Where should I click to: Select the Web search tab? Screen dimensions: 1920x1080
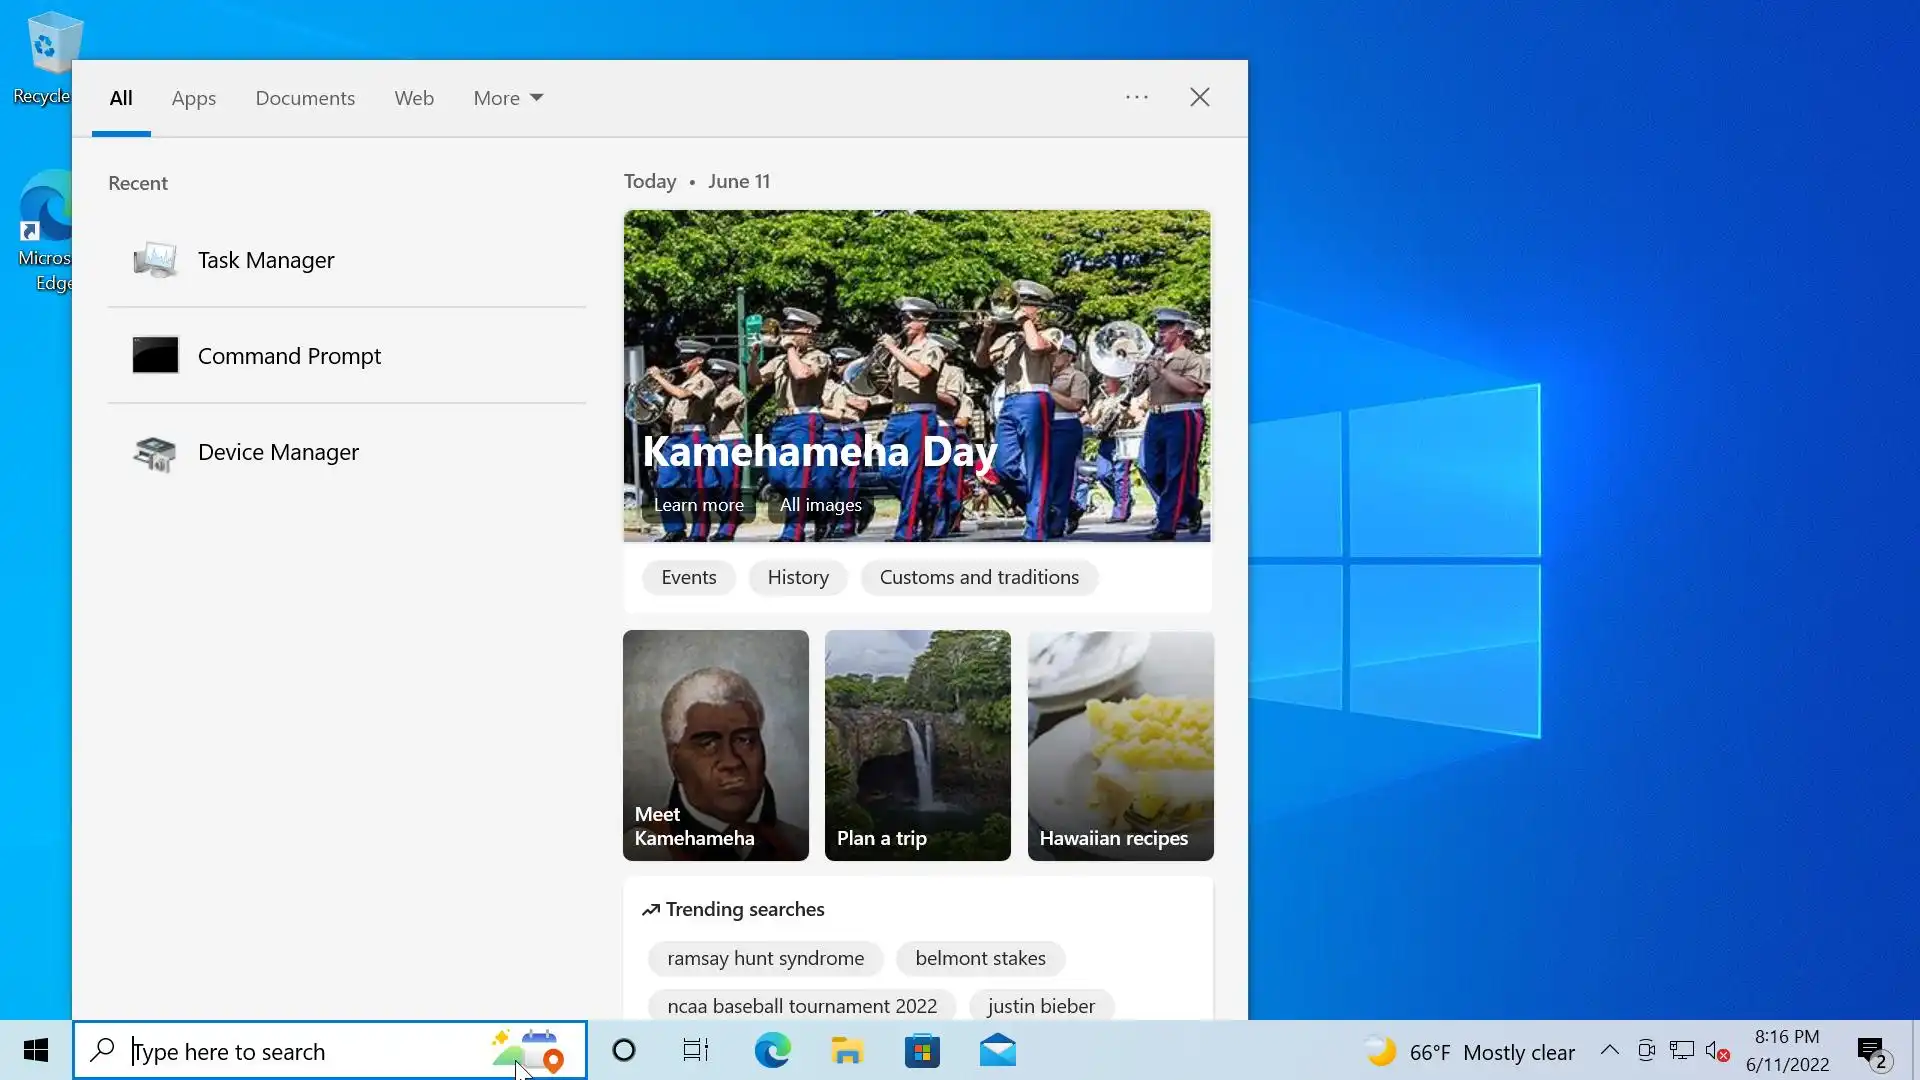(x=414, y=98)
